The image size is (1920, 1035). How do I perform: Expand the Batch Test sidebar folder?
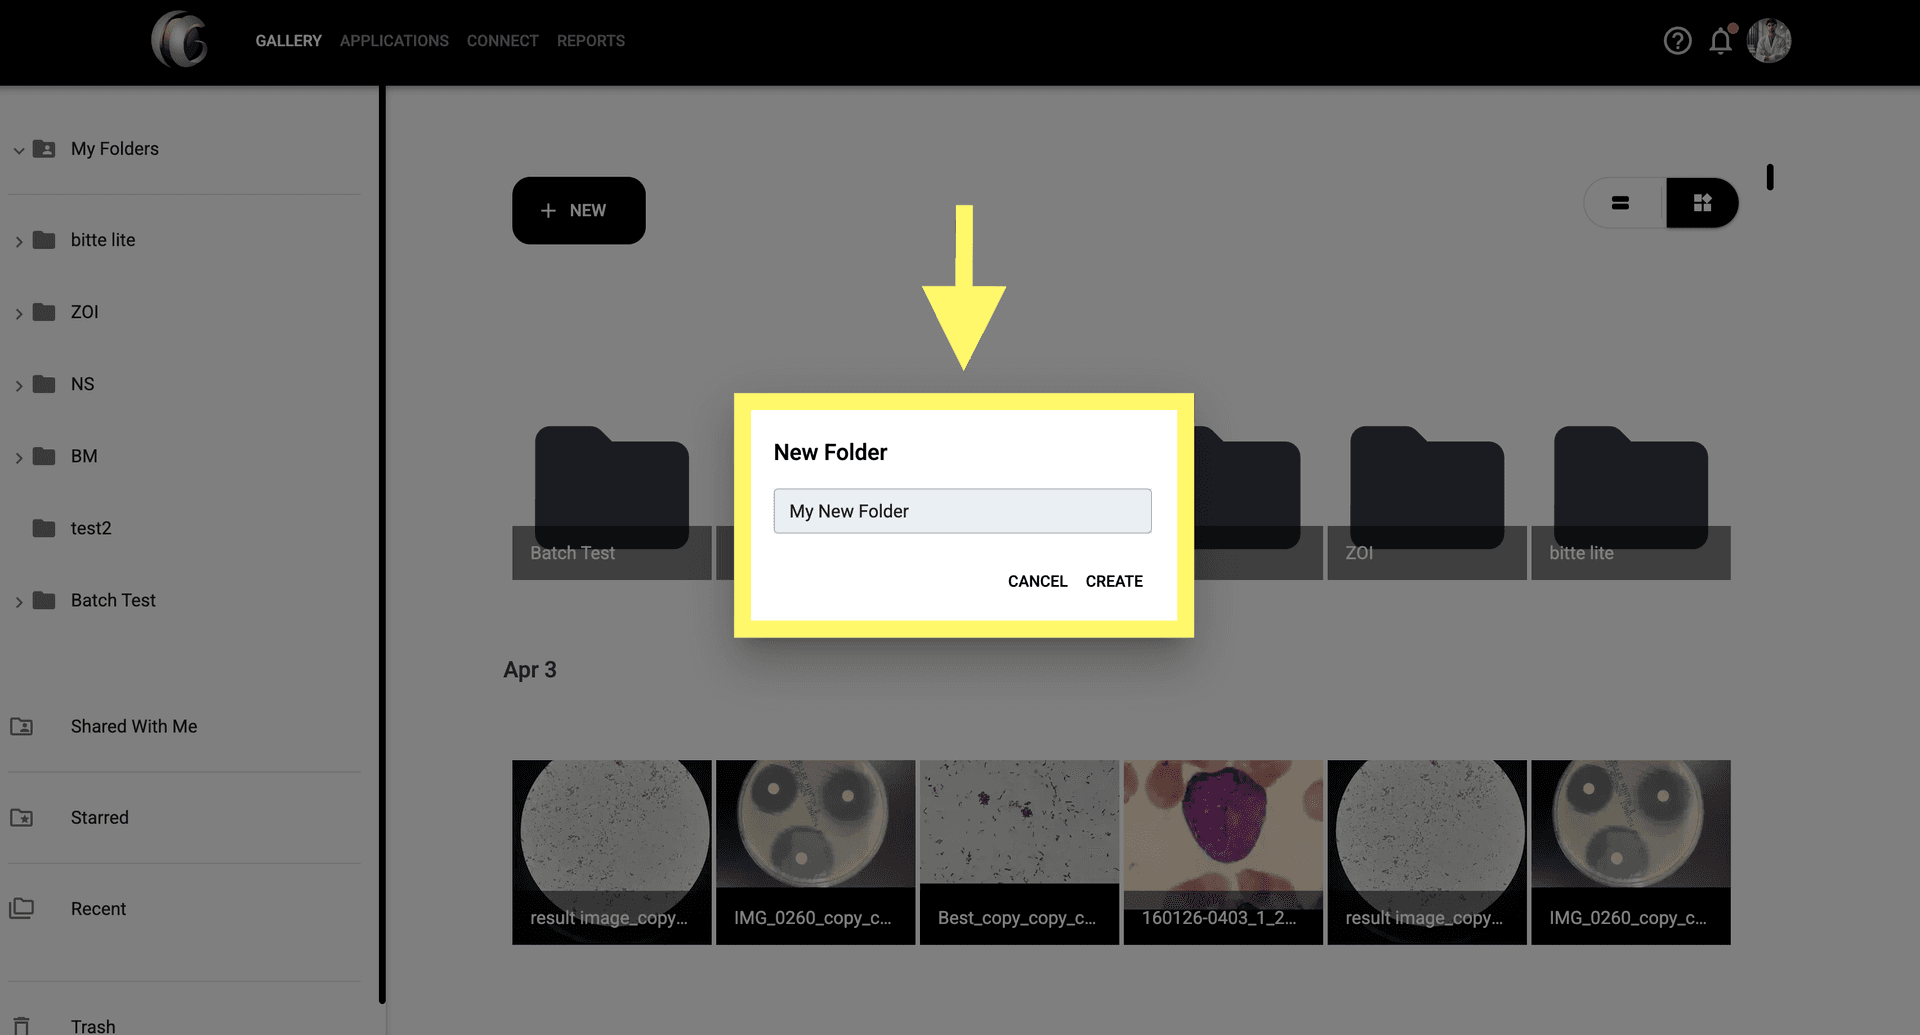click(x=19, y=601)
